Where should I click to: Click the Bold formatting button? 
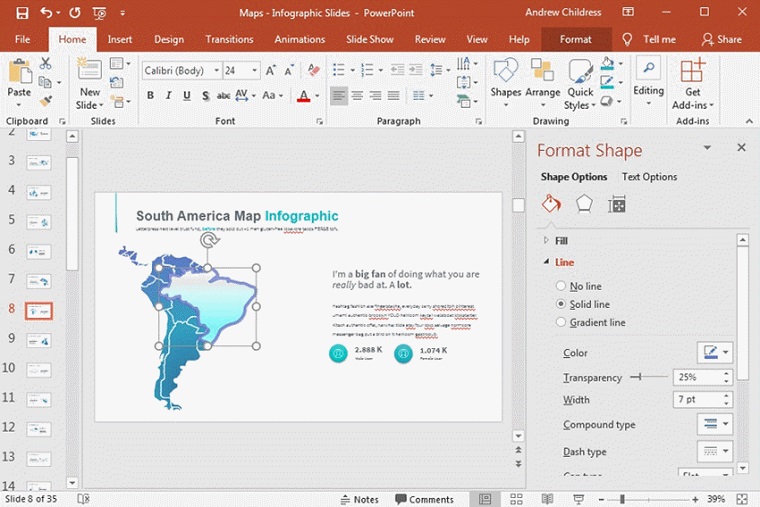tap(151, 96)
